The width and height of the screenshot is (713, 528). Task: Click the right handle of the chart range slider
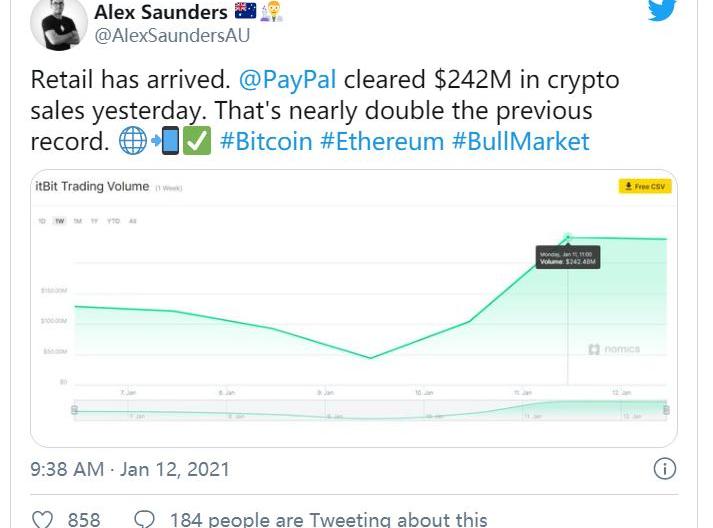click(x=665, y=409)
